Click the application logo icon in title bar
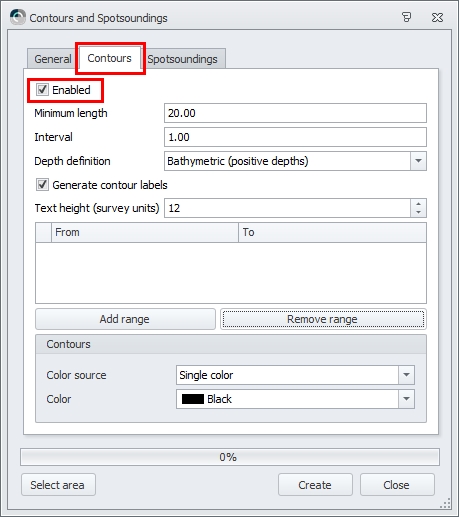The height and width of the screenshot is (517, 459). coord(18,17)
